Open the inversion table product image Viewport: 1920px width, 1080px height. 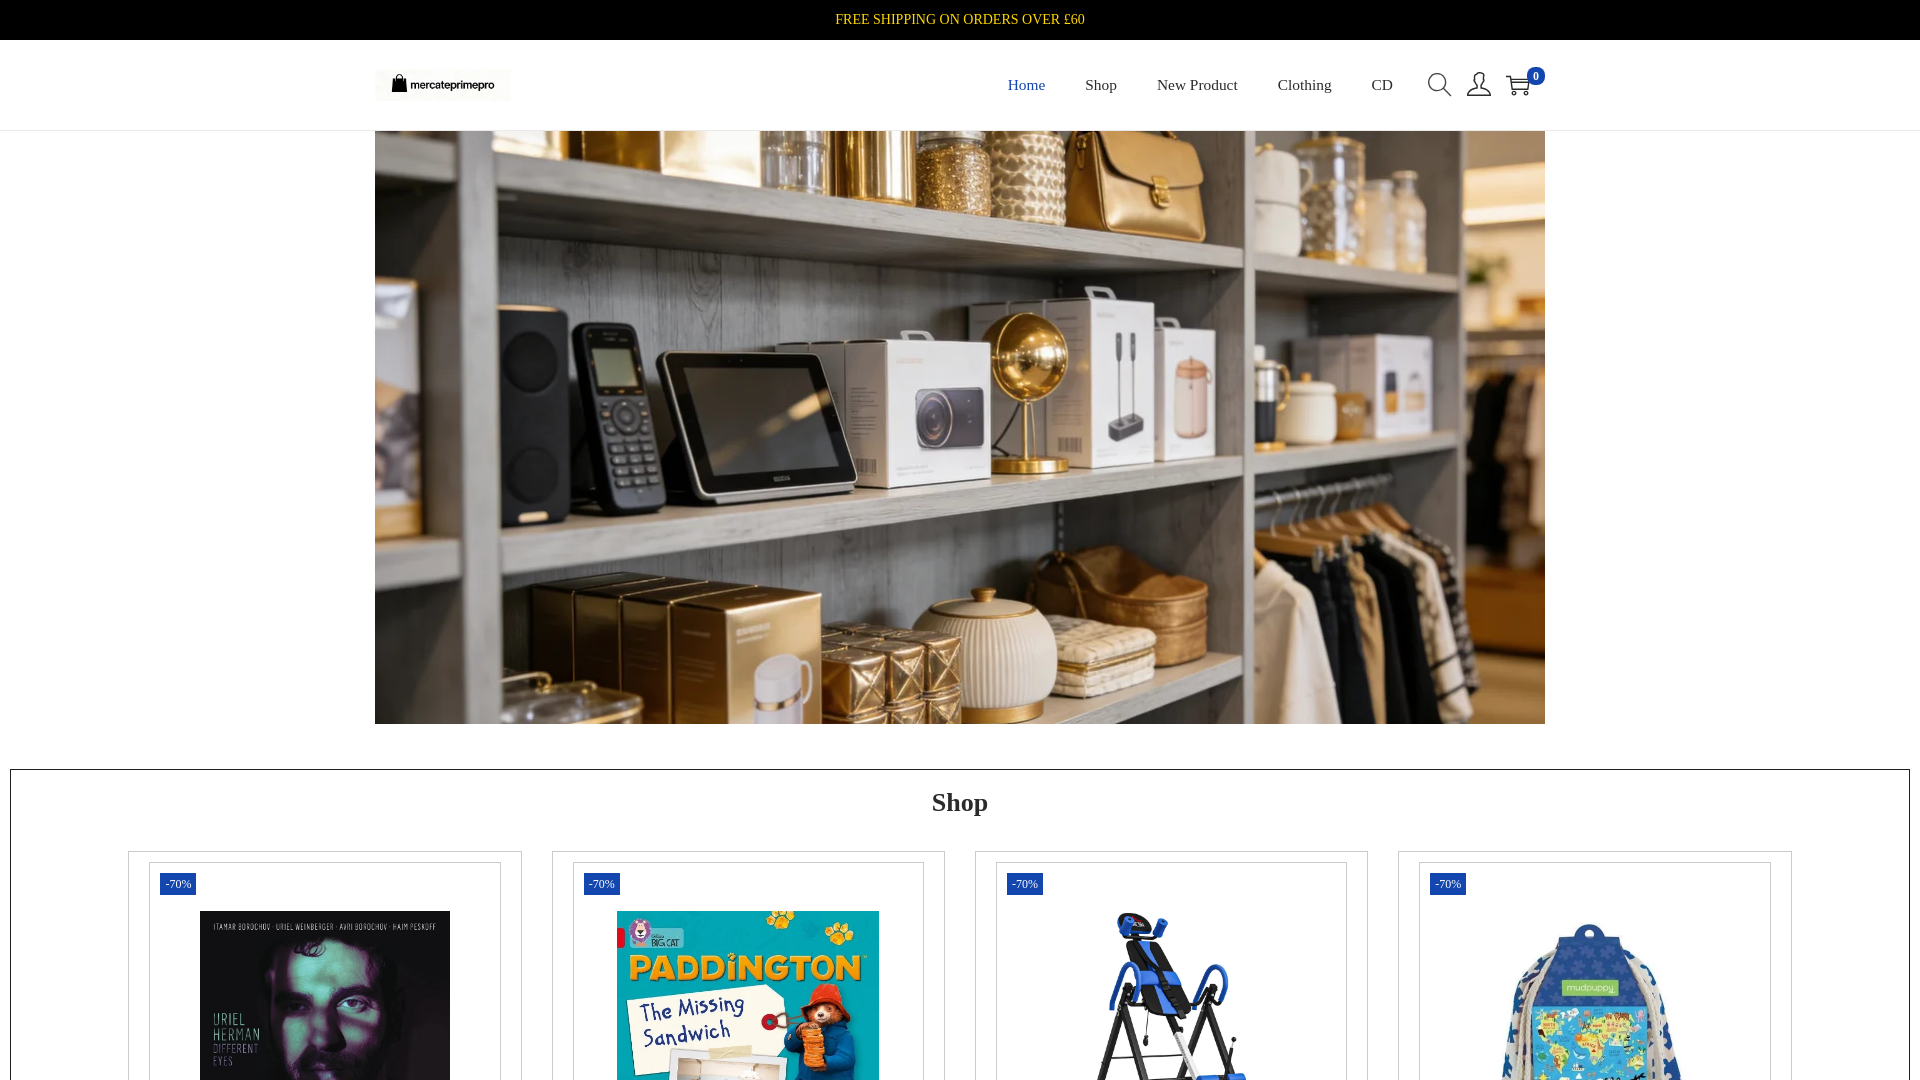pyautogui.click(x=1171, y=995)
